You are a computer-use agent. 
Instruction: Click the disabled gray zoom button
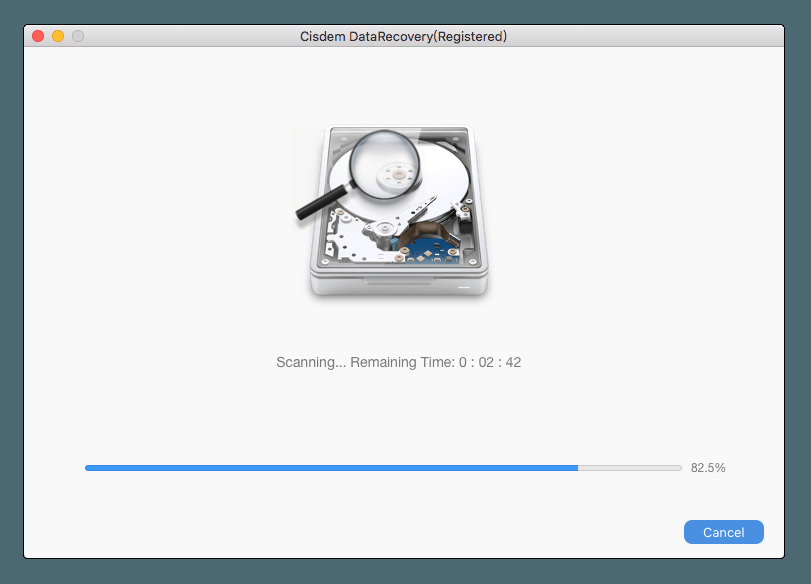coord(78,36)
